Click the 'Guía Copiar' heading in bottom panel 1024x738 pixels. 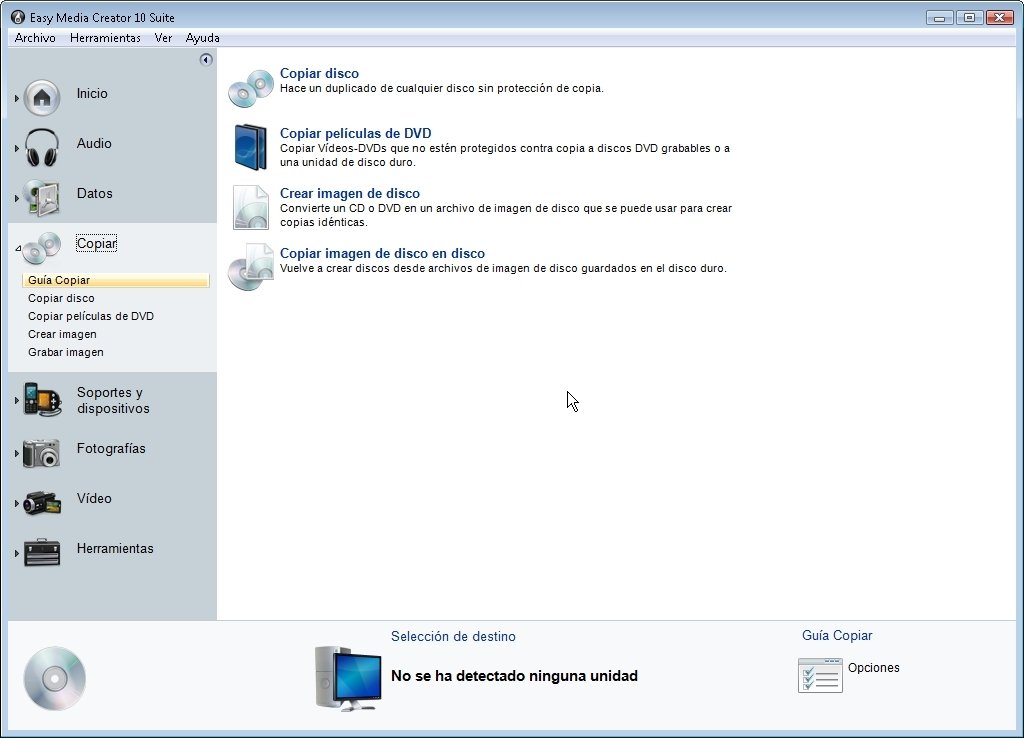coord(837,635)
